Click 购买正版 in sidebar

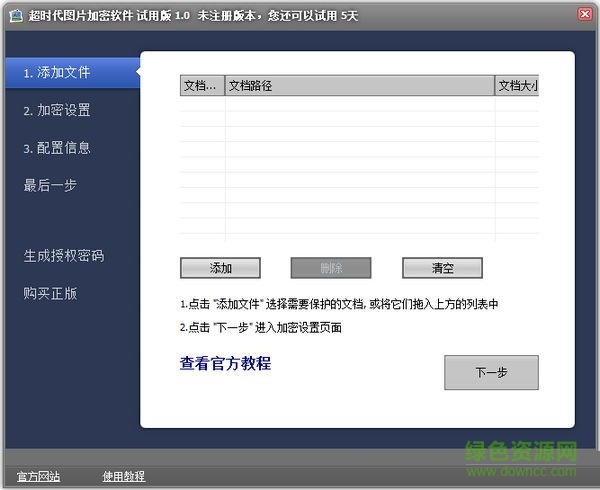[x=50, y=293]
